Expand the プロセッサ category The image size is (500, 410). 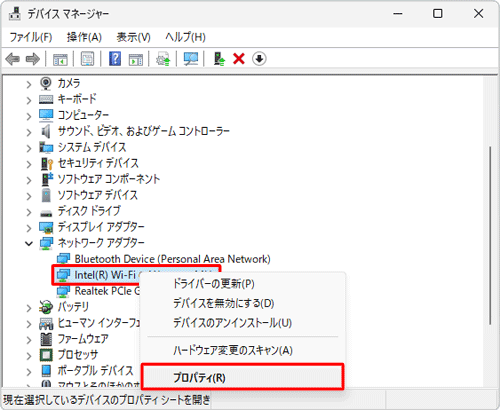pos(29,356)
